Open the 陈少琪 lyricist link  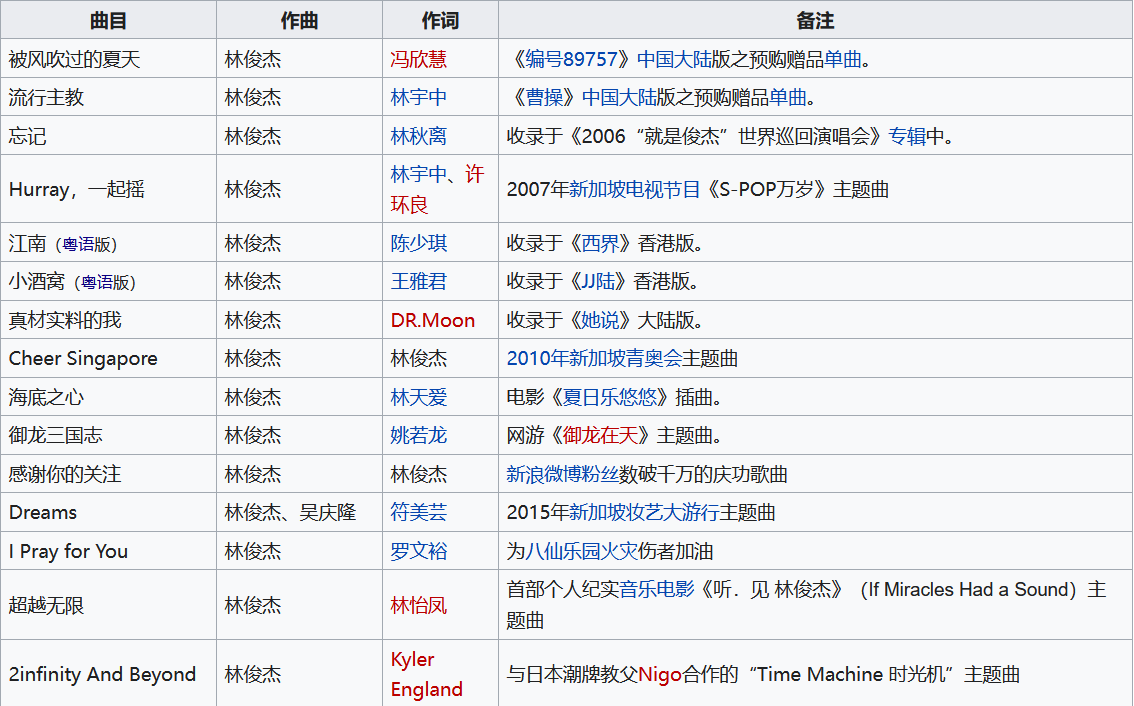pos(418,243)
